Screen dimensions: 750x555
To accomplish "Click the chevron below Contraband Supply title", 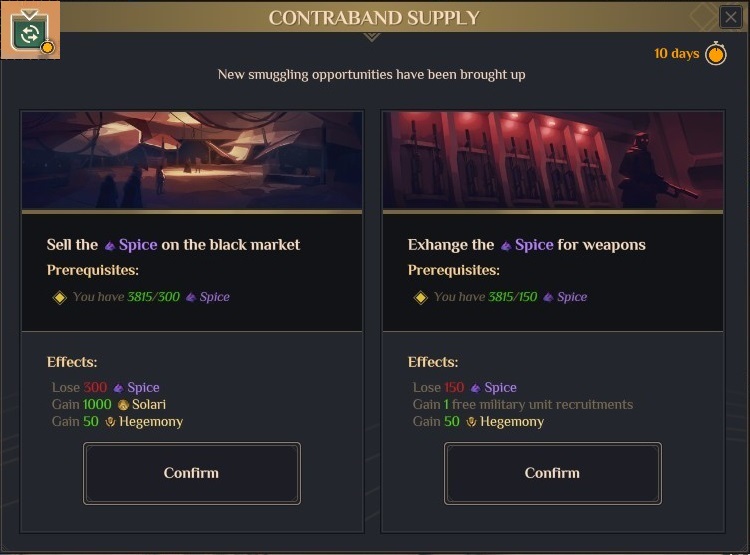I will pyautogui.click(x=372, y=37).
